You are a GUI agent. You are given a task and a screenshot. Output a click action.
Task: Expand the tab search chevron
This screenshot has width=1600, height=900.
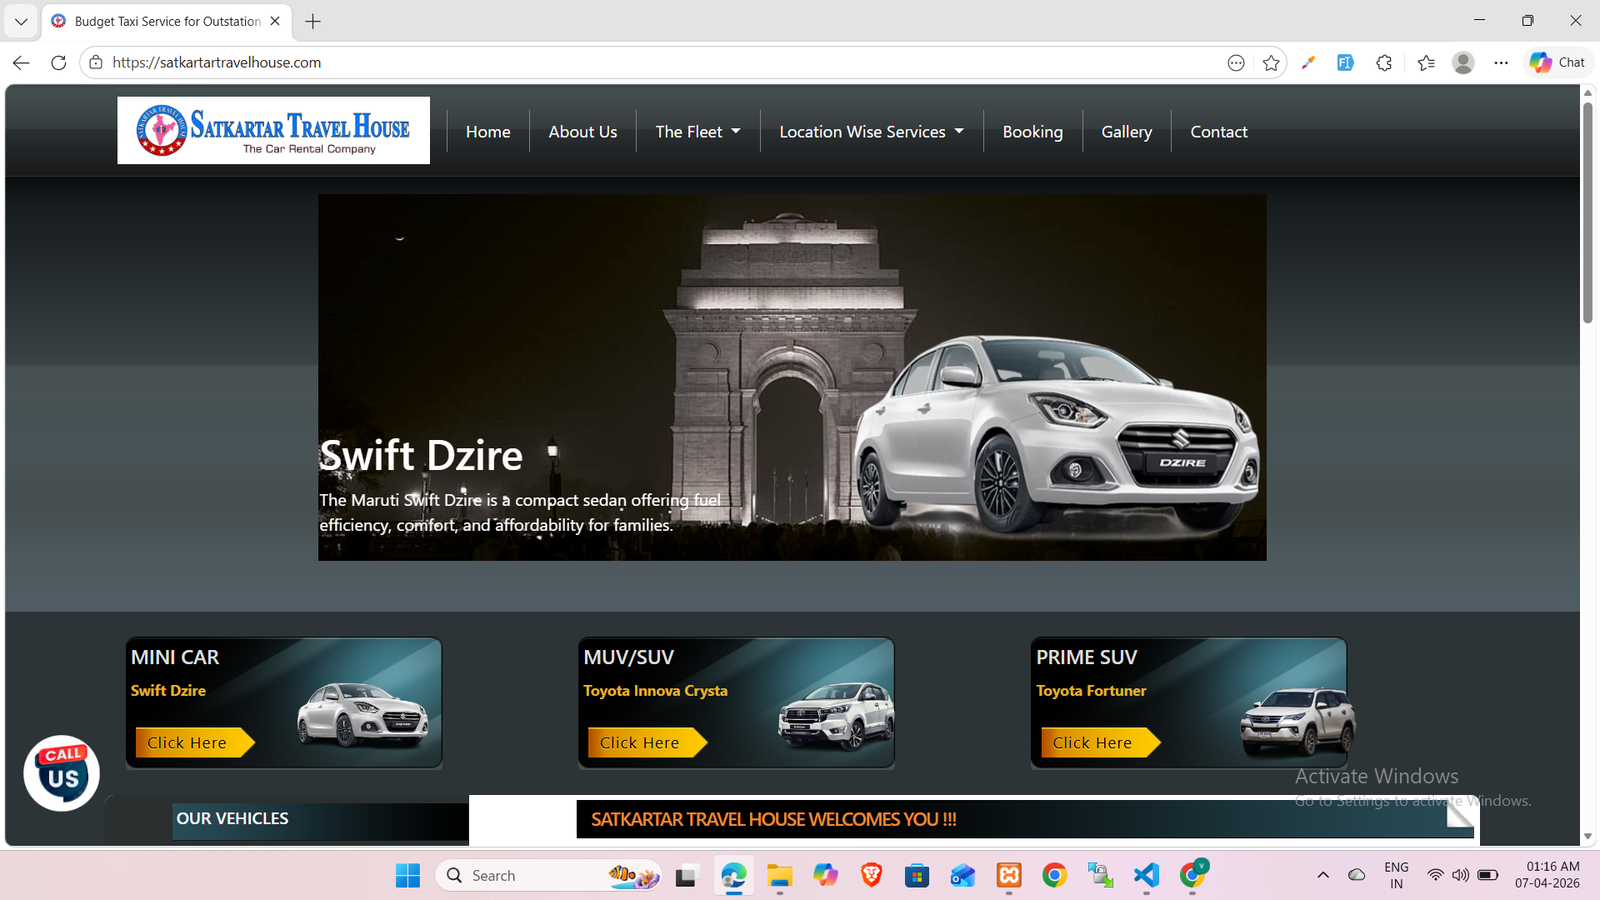click(21, 21)
